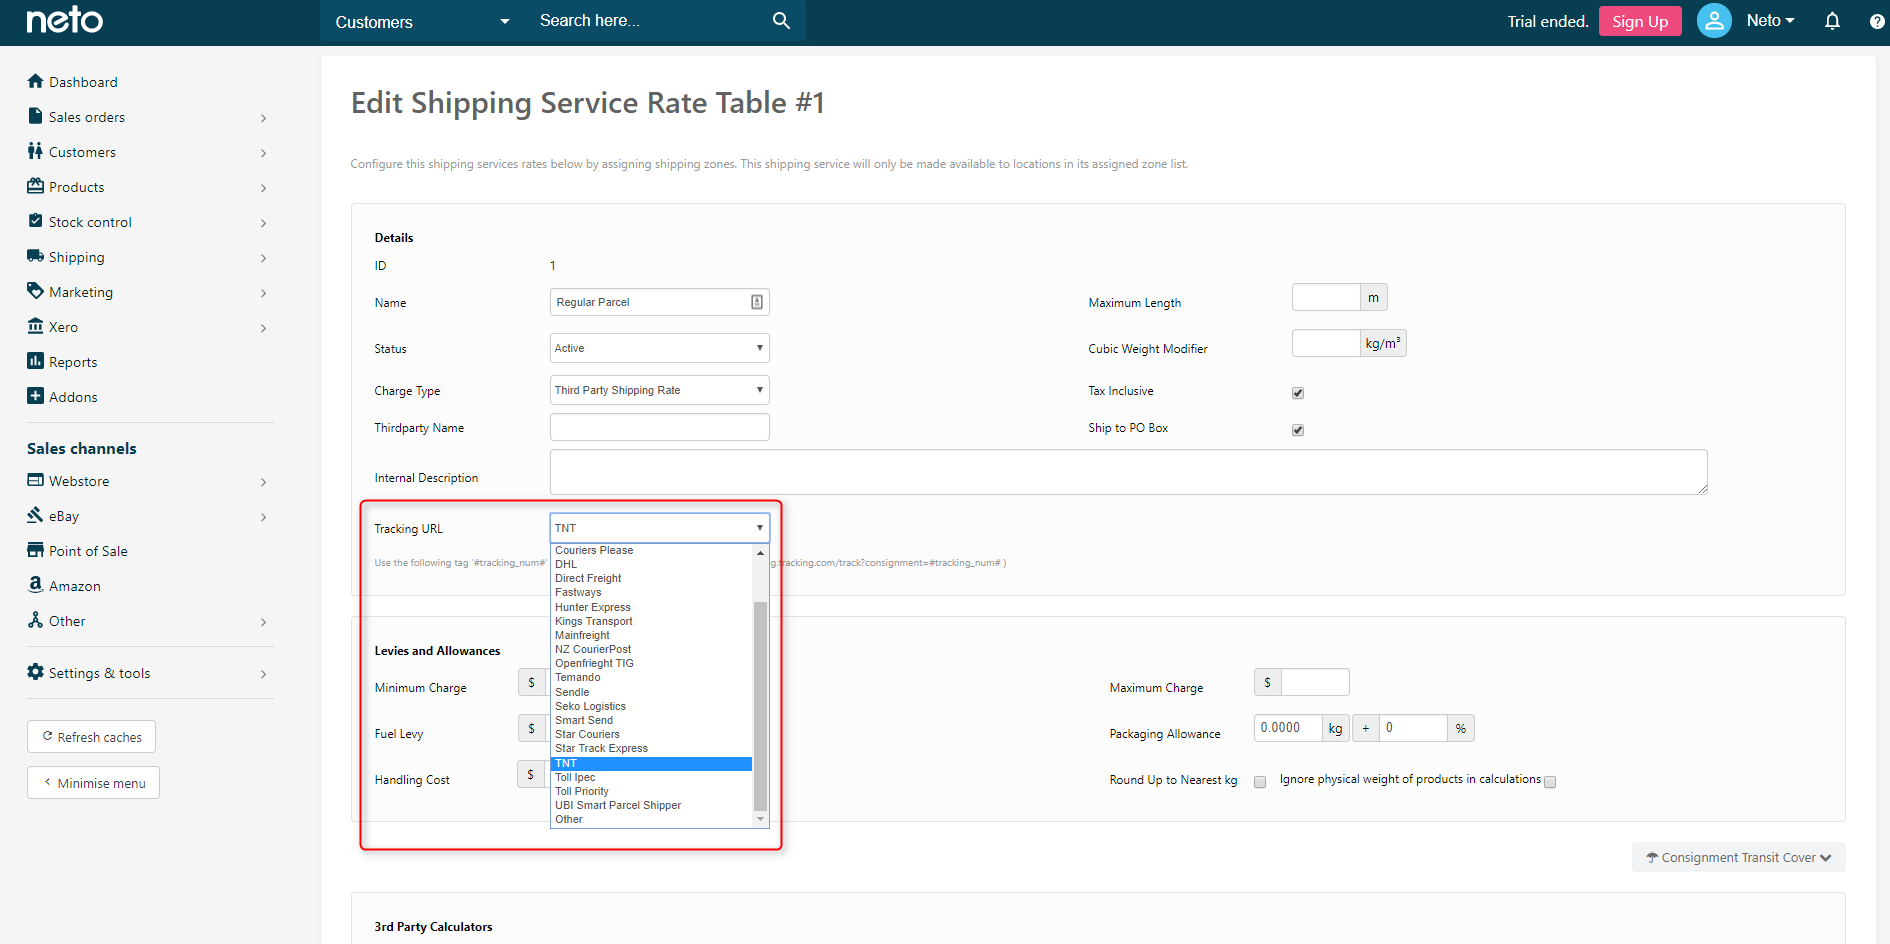Click the scroll-up arrow of the tracking list
Screen dimensions: 1890x944
pyautogui.click(x=760, y=552)
